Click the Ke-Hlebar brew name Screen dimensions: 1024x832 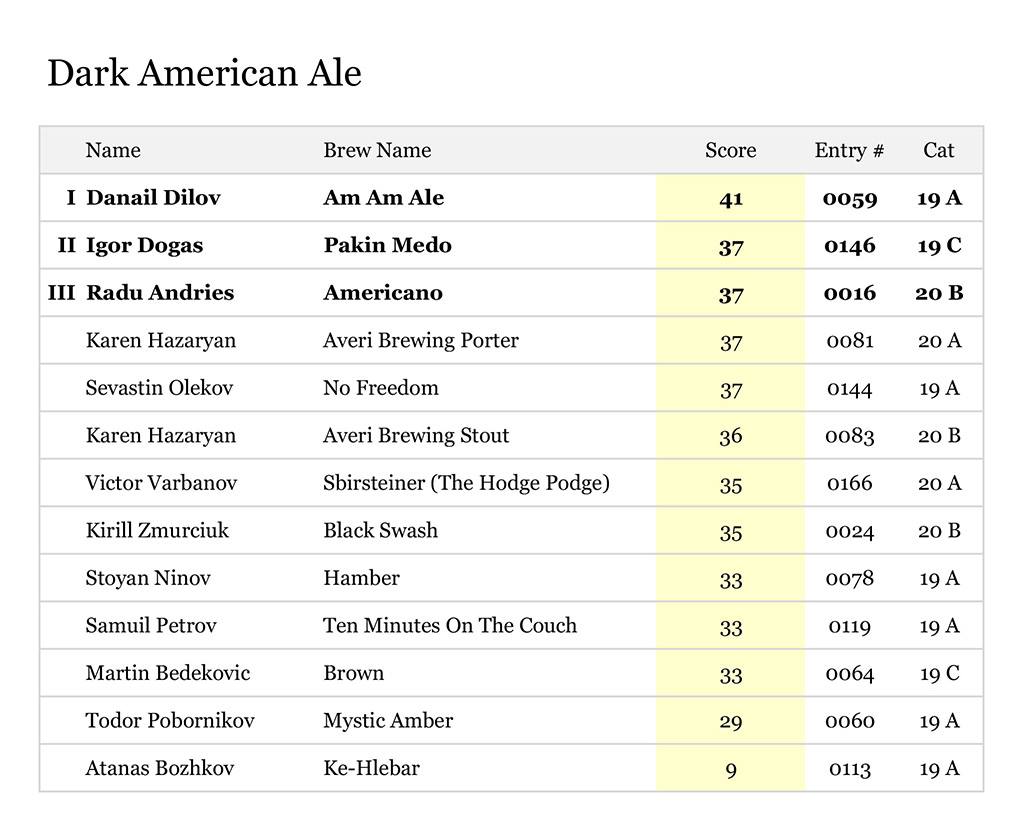pos(371,768)
